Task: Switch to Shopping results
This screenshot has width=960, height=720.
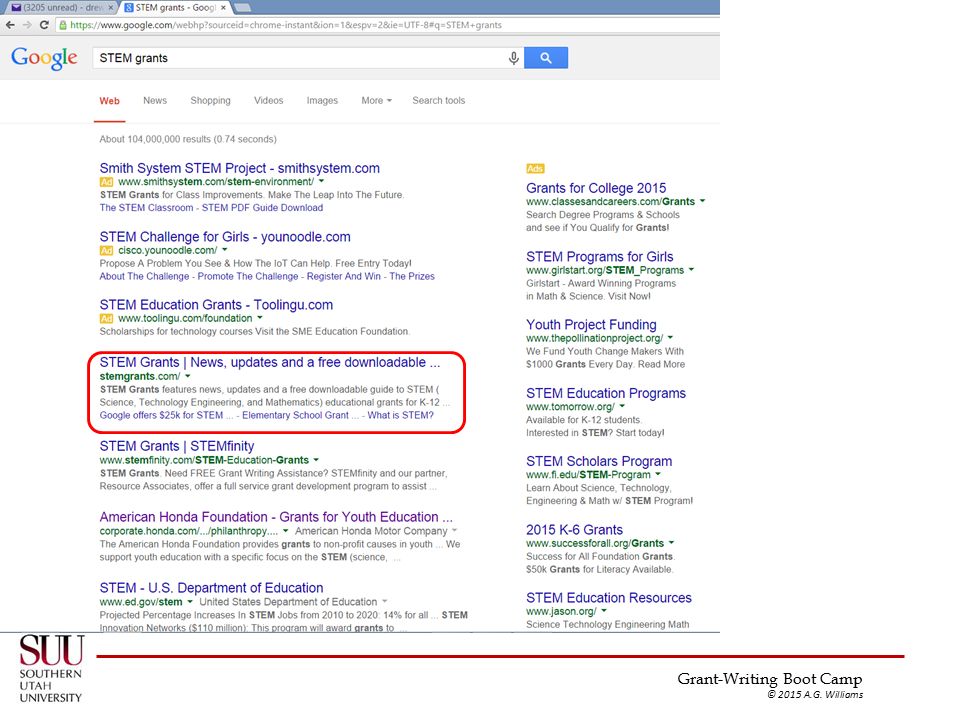Action: pos(210,100)
